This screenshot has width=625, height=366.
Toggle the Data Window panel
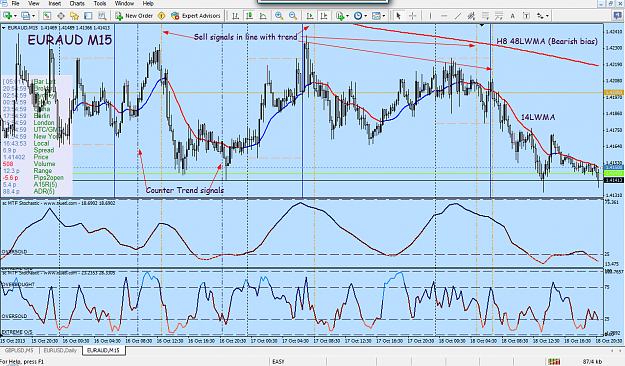tap(61, 16)
